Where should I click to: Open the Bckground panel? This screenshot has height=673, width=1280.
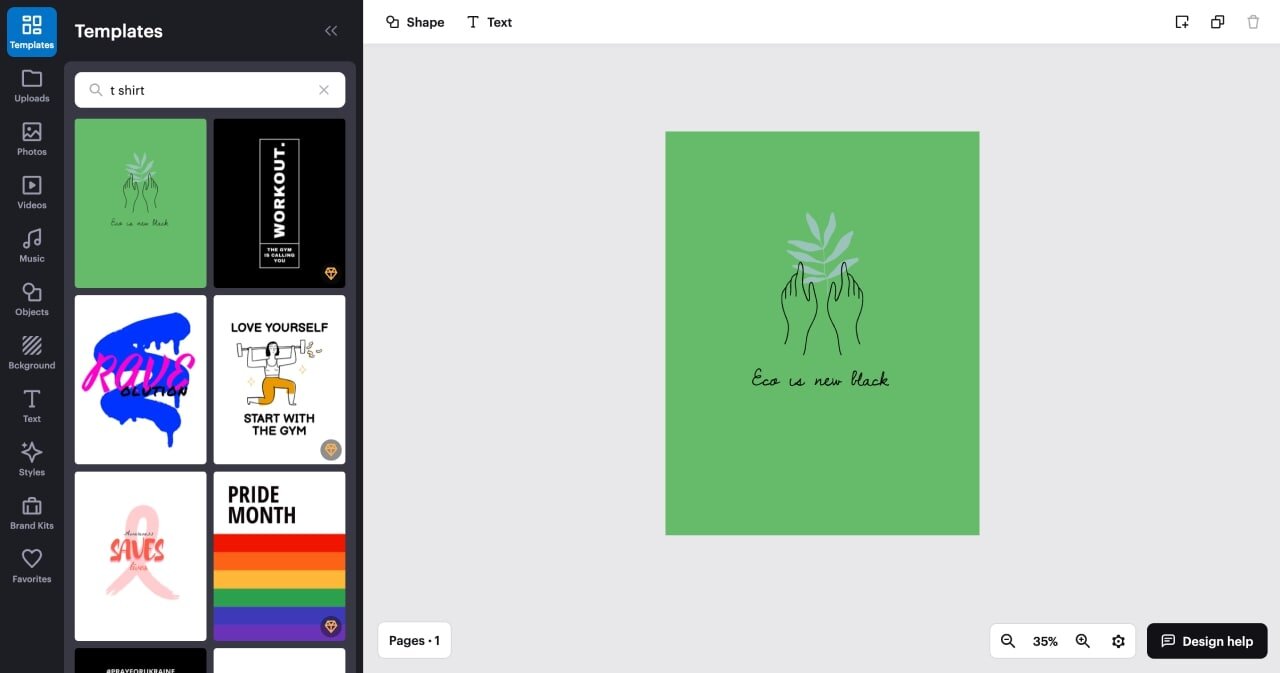tap(32, 352)
